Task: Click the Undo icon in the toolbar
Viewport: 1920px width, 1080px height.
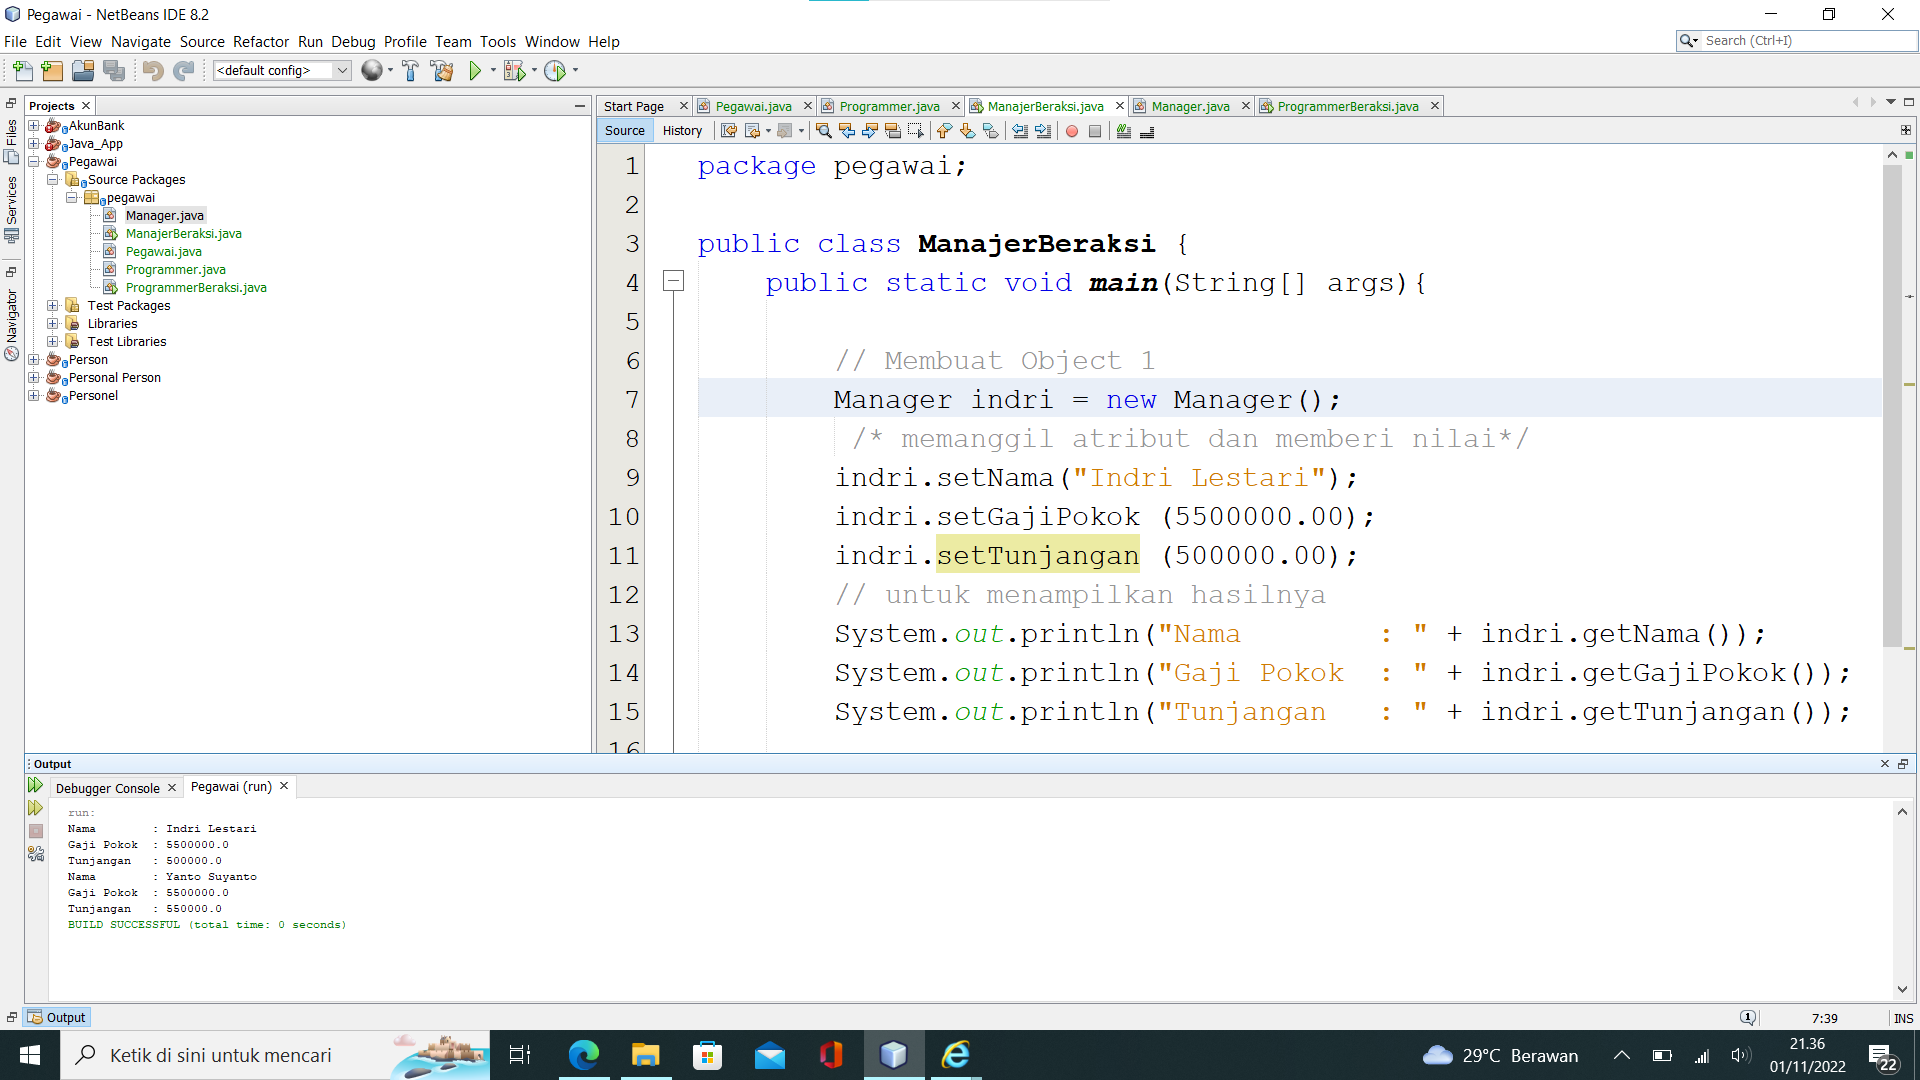Action: pos(150,70)
